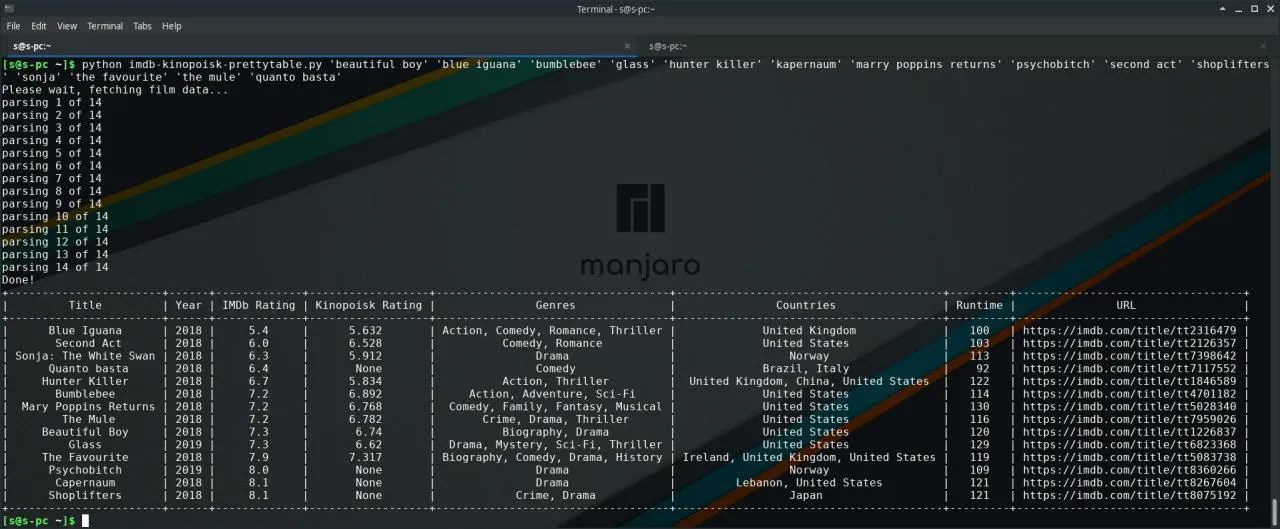Open the Edit menu
This screenshot has height=529, width=1280.
pos(38,26)
